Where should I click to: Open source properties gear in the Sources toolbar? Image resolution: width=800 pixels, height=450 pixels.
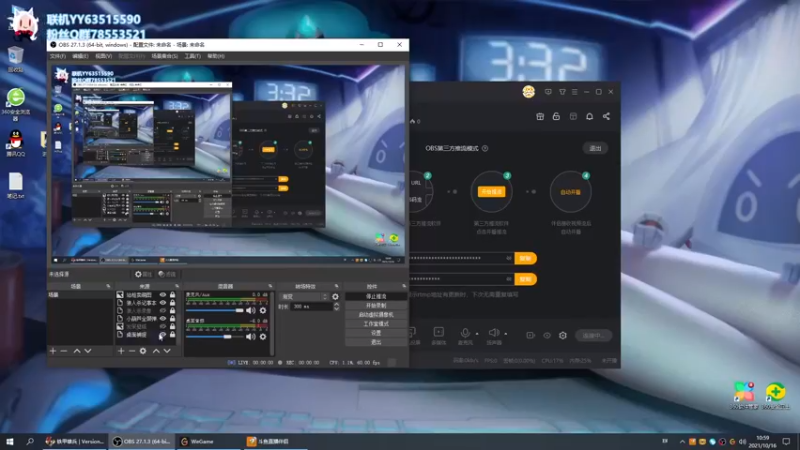tap(143, 351)
